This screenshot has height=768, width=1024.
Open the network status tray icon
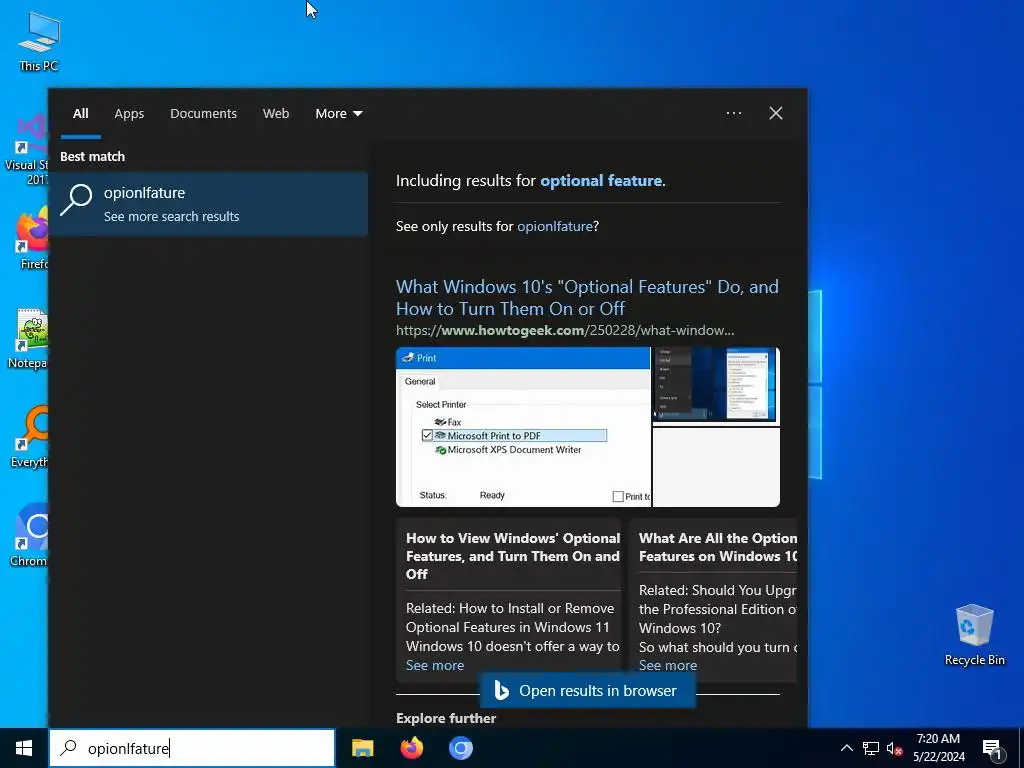(870, 748)
